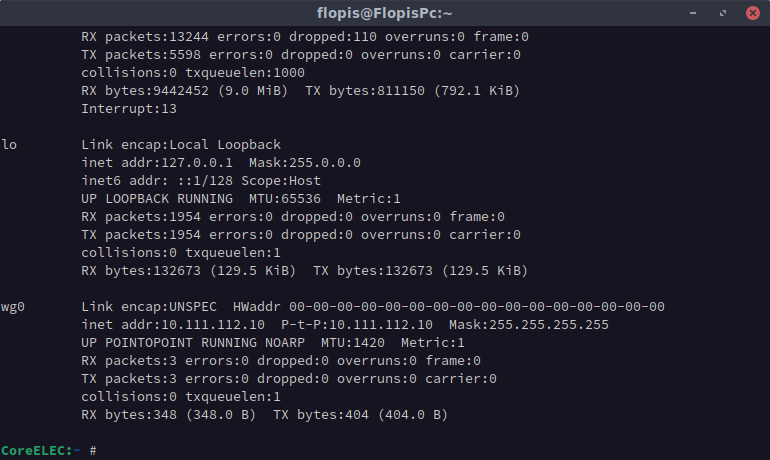
Task: Click the wg0 interface name
Action: [x=13, y=307]
